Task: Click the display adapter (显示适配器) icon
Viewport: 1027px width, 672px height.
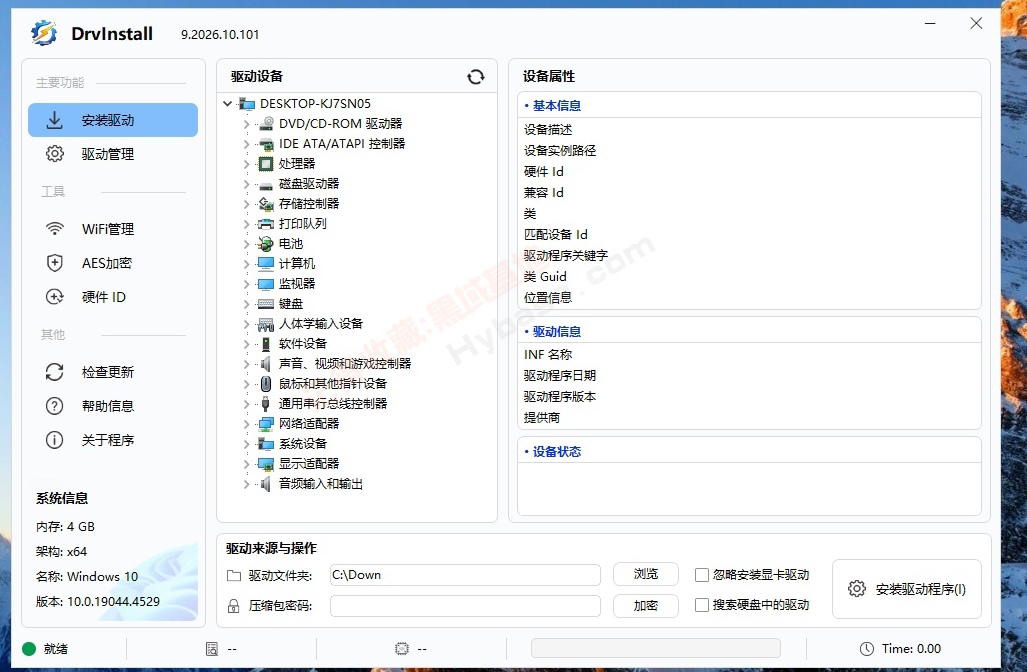Action: point(266,464)
